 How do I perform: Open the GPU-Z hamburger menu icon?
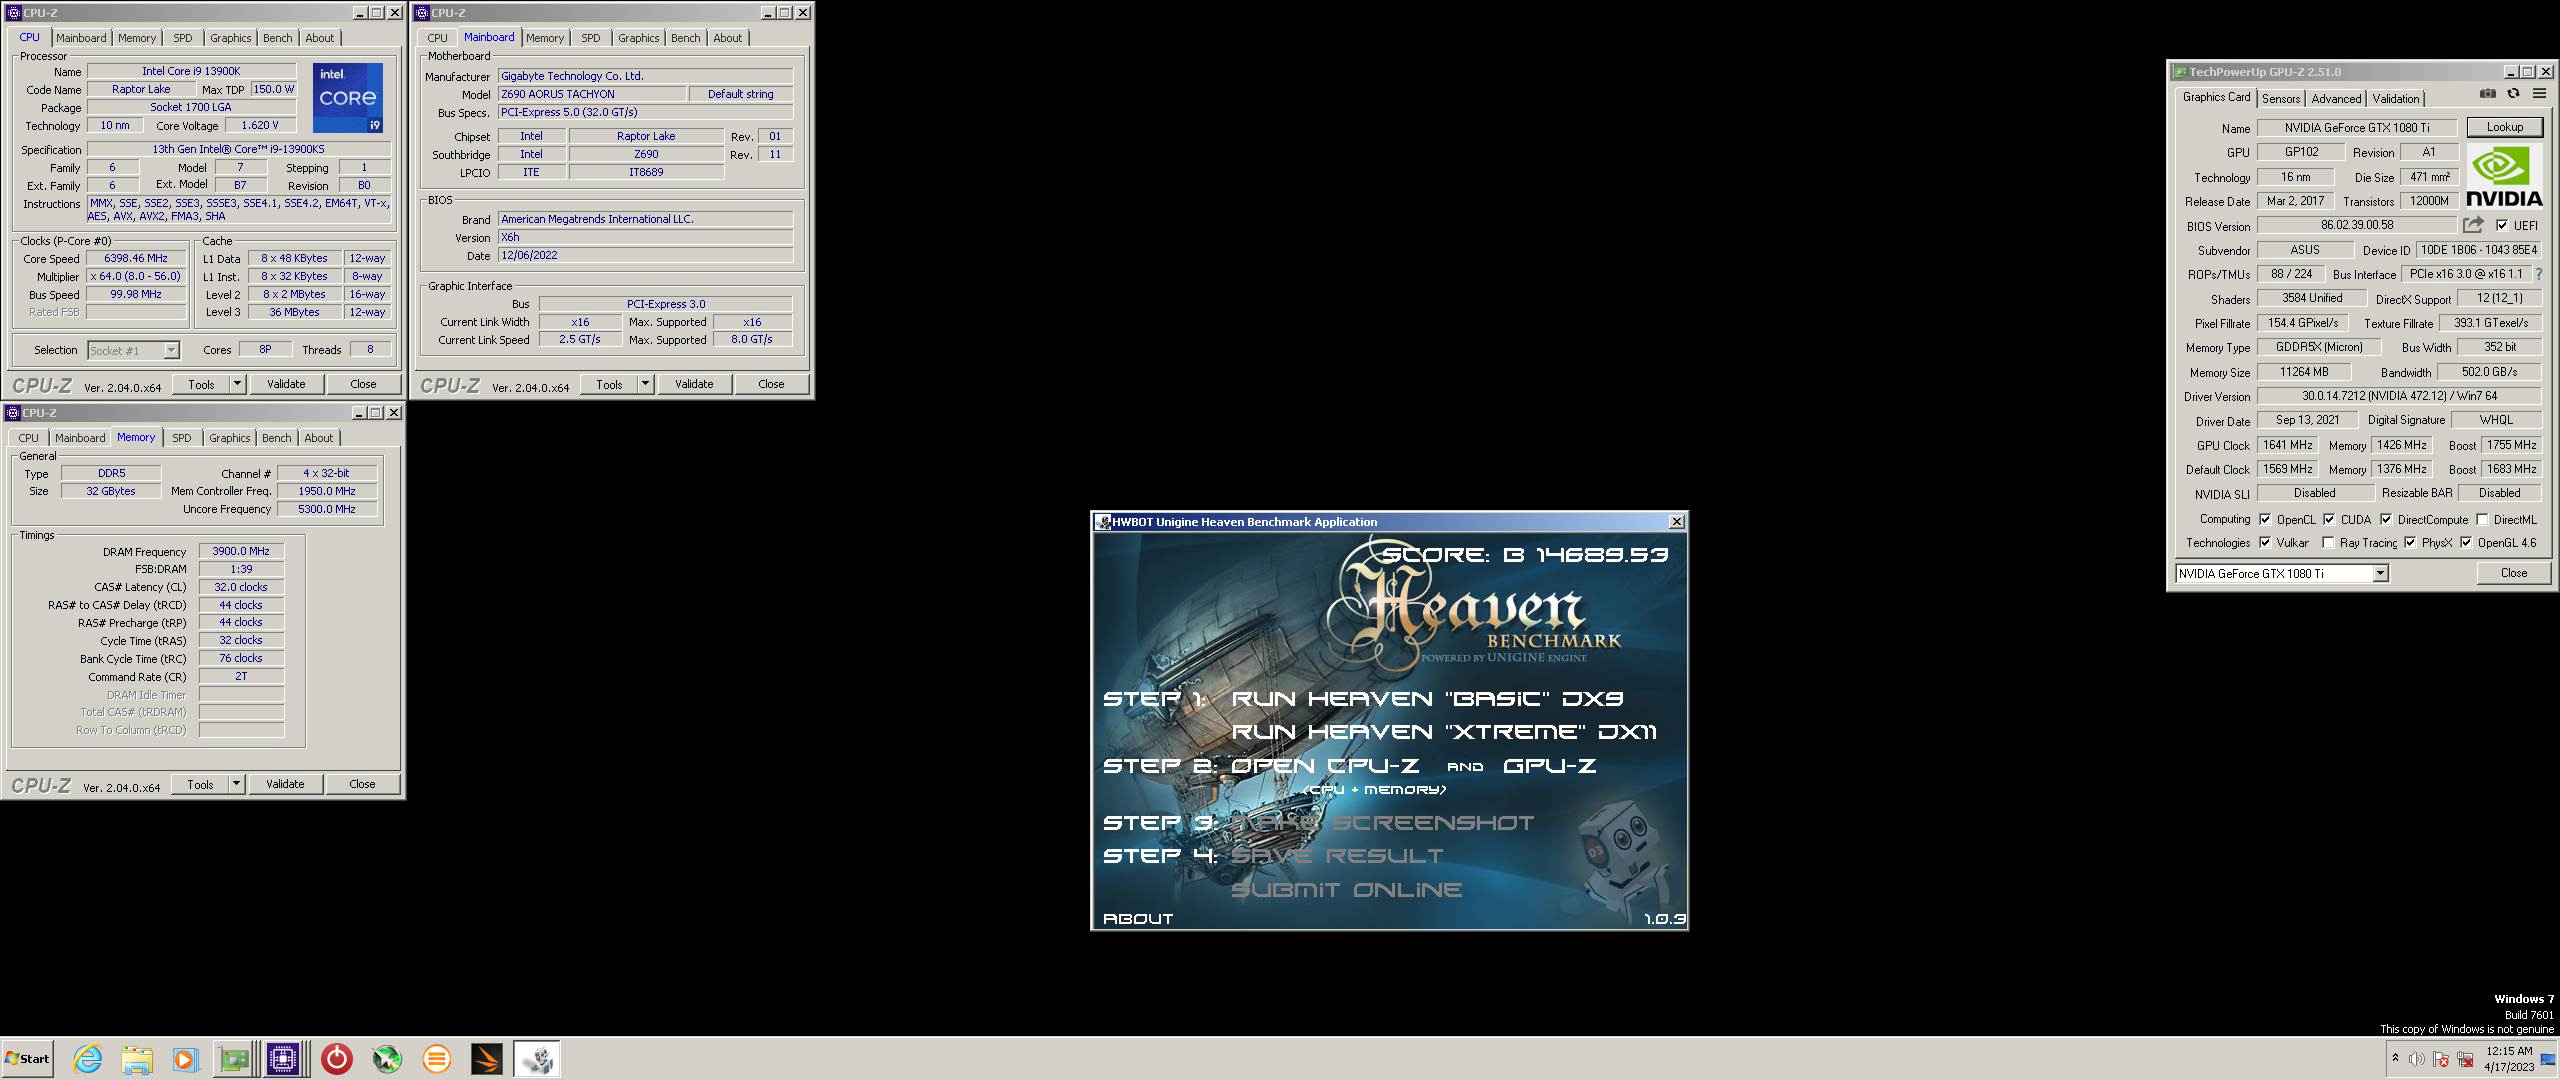pyautogui.click(x=2539, y=94)
